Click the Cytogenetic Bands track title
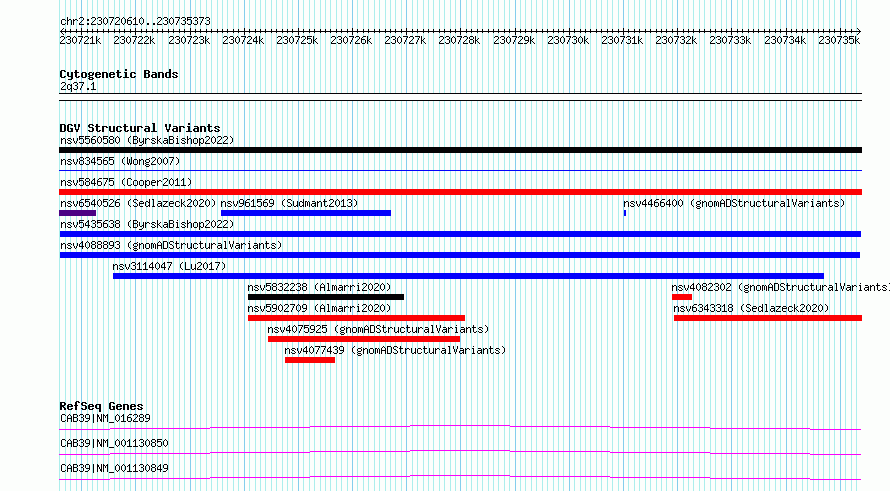The height and width of the screenshot is (491, 890). pos(119,74)
